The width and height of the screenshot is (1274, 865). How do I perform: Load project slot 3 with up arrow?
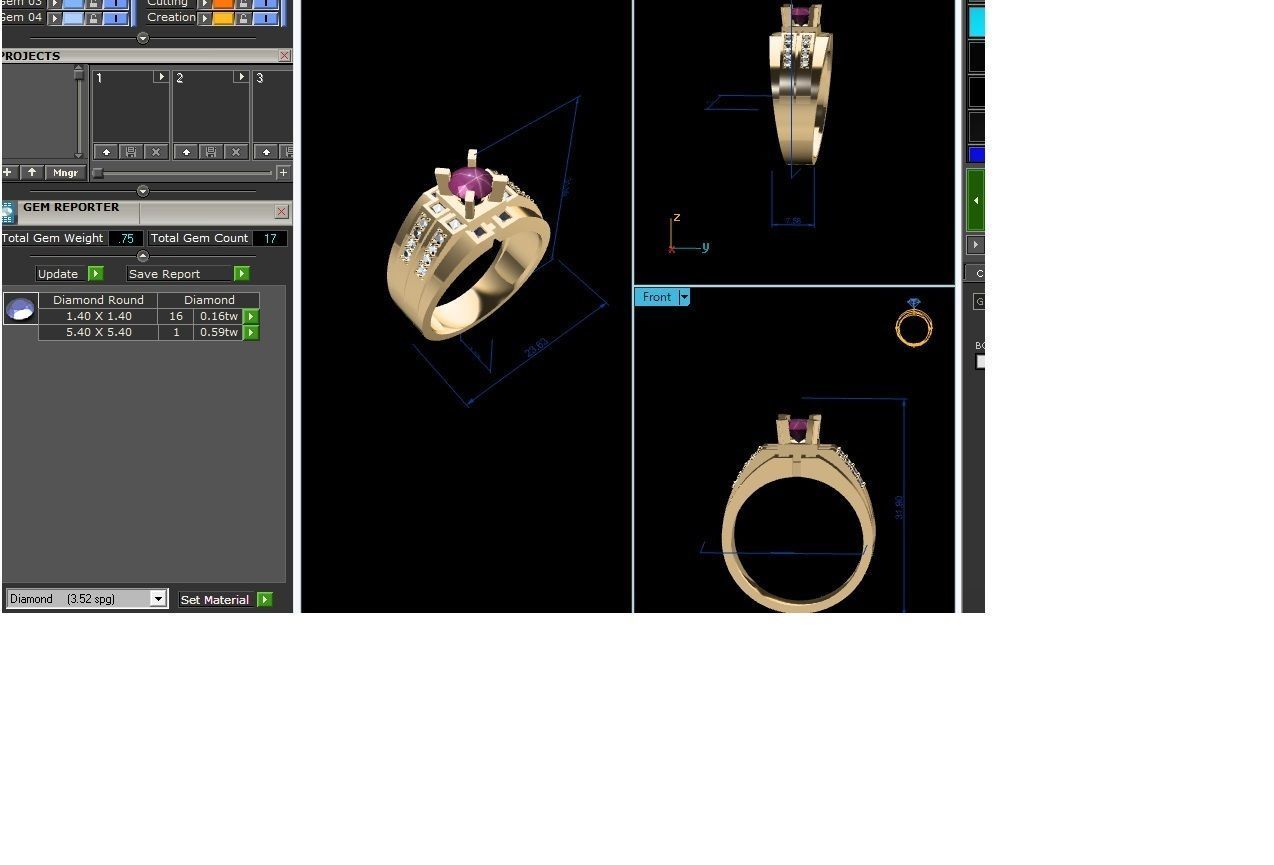(266, 152)
